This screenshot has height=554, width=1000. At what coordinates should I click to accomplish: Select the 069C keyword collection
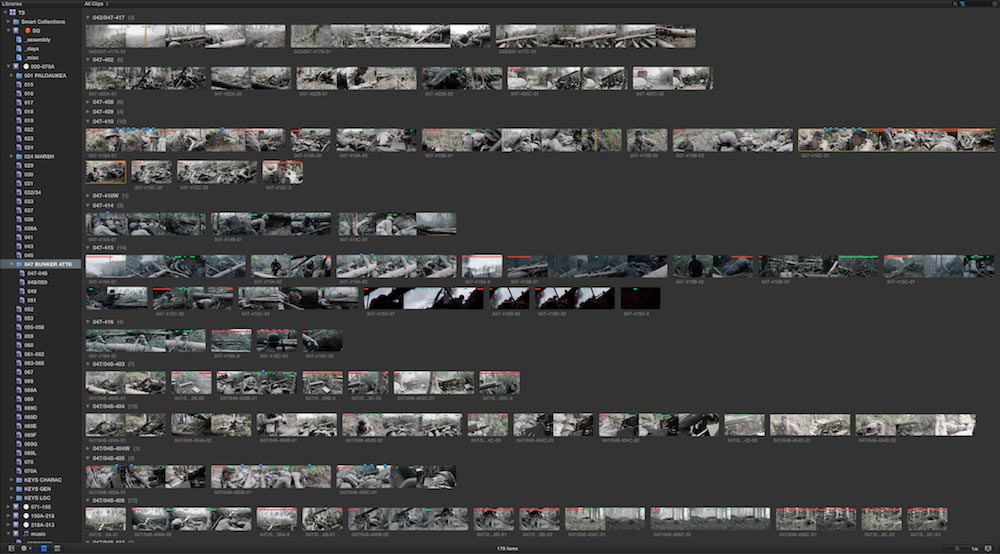(31, 408)
